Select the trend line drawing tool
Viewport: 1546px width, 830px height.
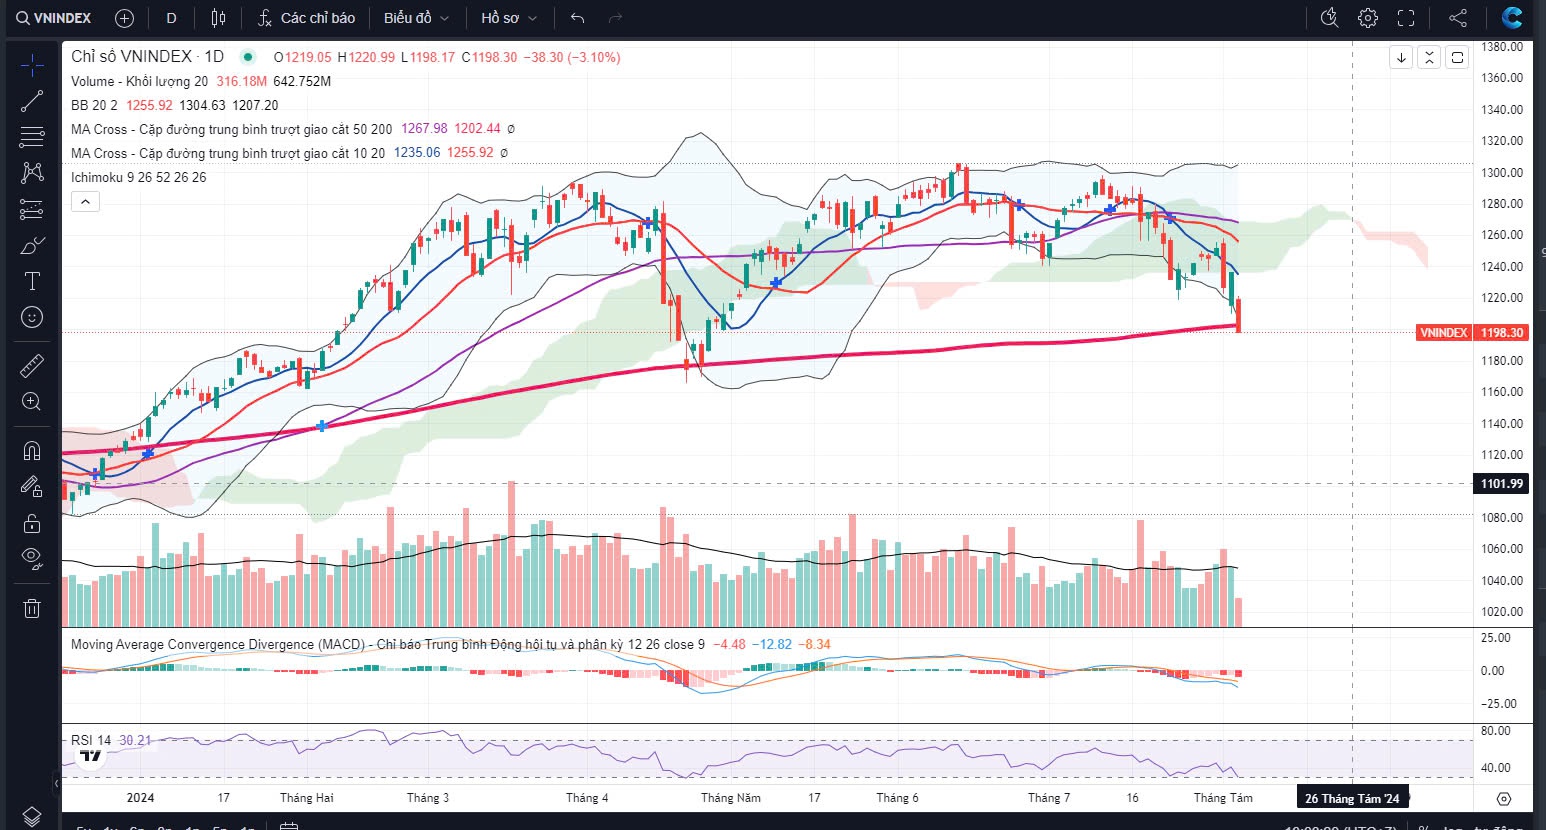tap(32, 101)
